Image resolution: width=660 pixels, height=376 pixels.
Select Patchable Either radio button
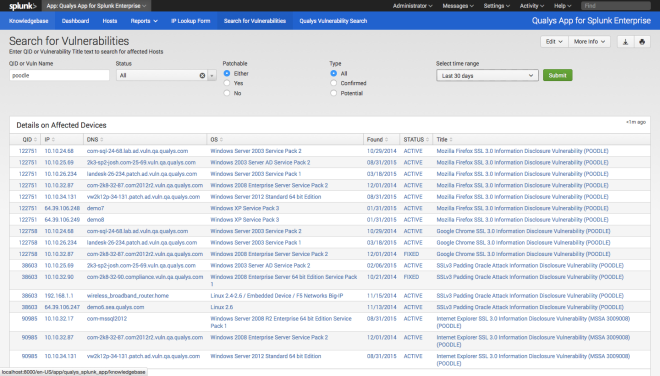[x=227, y=73]
